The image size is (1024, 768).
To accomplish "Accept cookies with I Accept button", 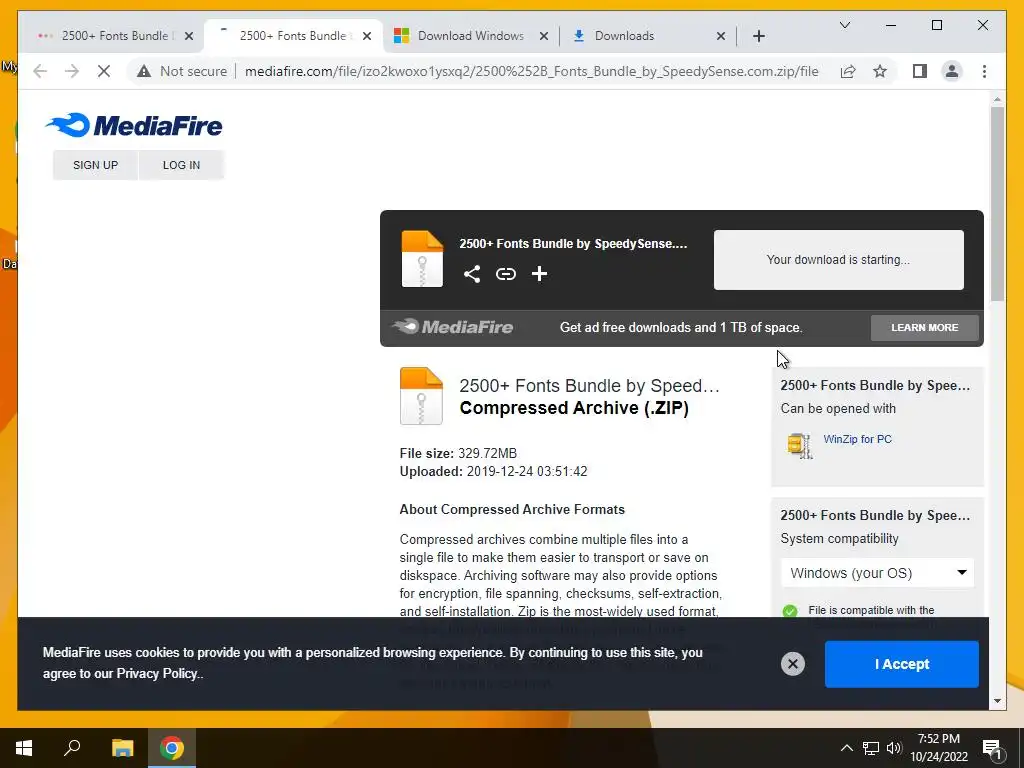I will (901, 664).
